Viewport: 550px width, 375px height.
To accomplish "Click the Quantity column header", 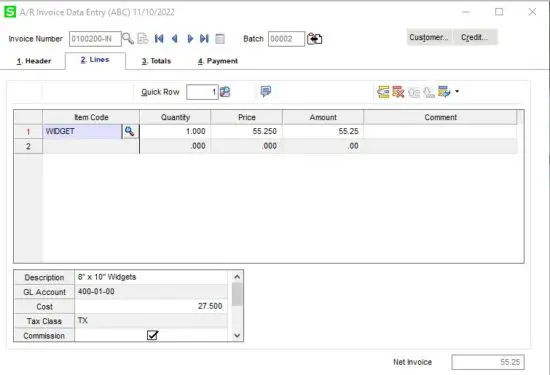I will [175, 117].
